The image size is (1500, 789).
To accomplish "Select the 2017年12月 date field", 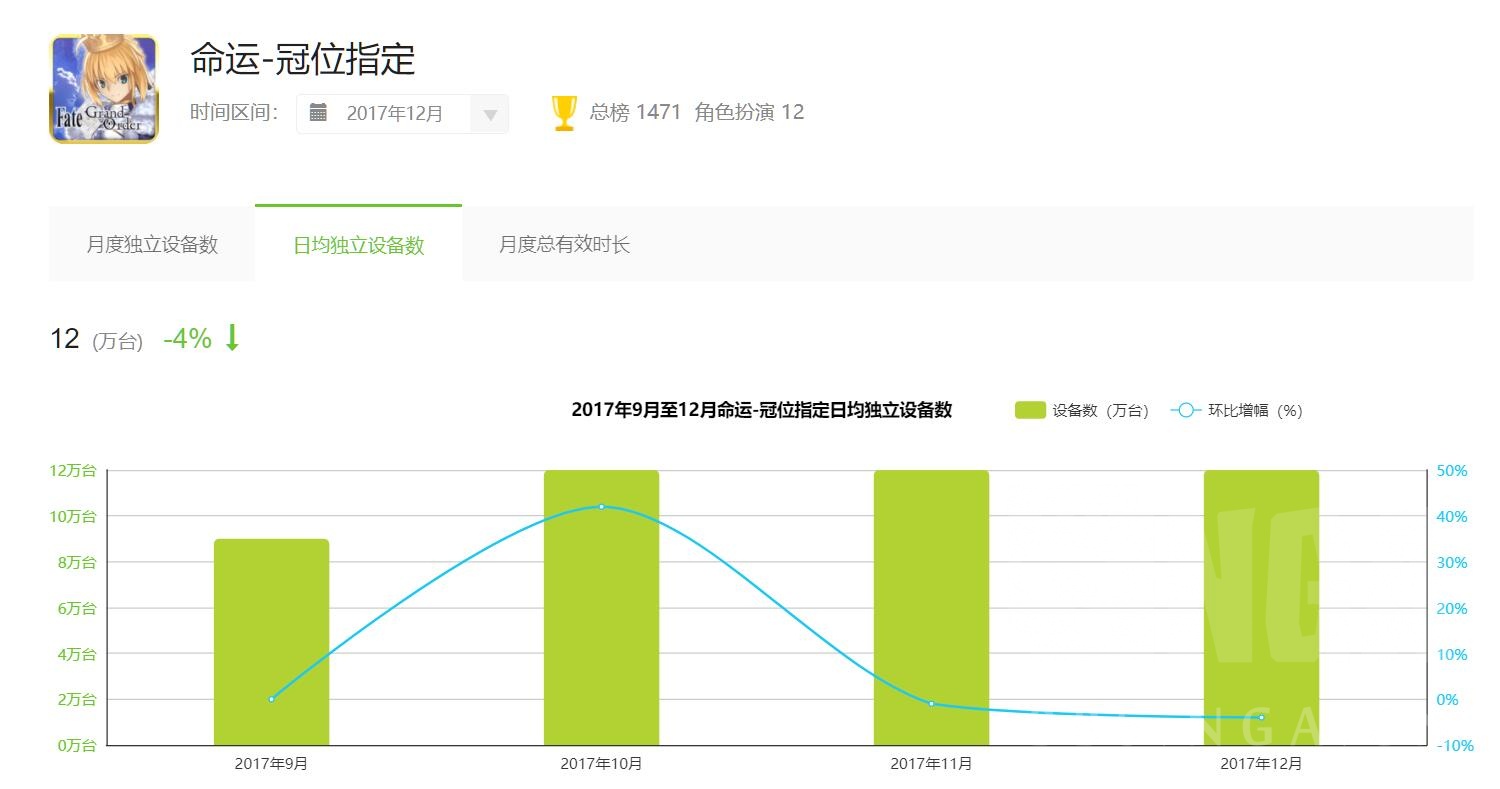I will (395, 114).
